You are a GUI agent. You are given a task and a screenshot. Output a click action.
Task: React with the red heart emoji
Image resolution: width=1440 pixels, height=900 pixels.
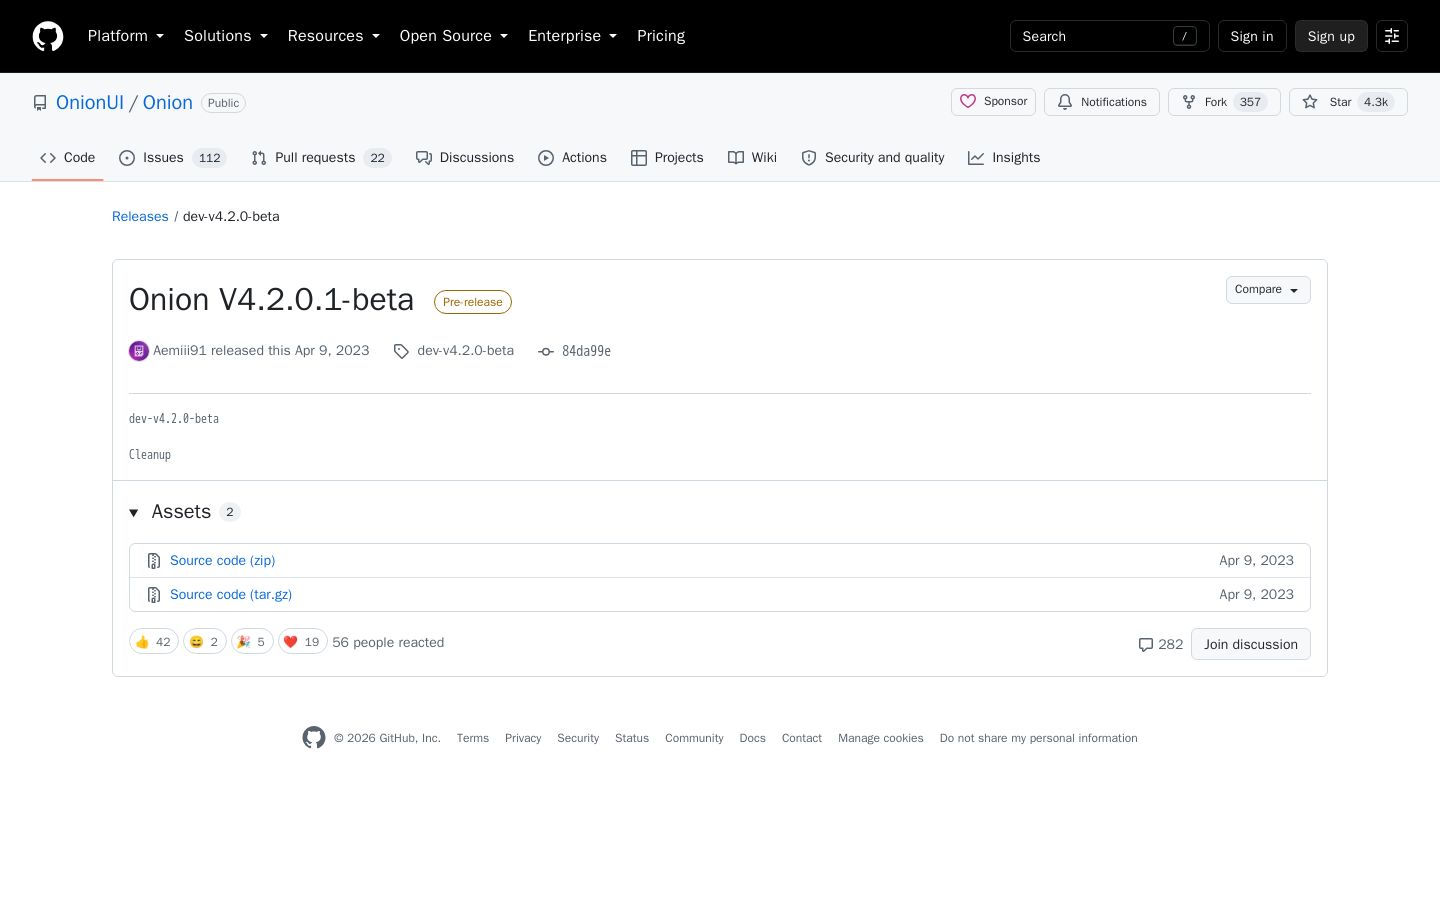pyautogui.click(x=303, y=642)
